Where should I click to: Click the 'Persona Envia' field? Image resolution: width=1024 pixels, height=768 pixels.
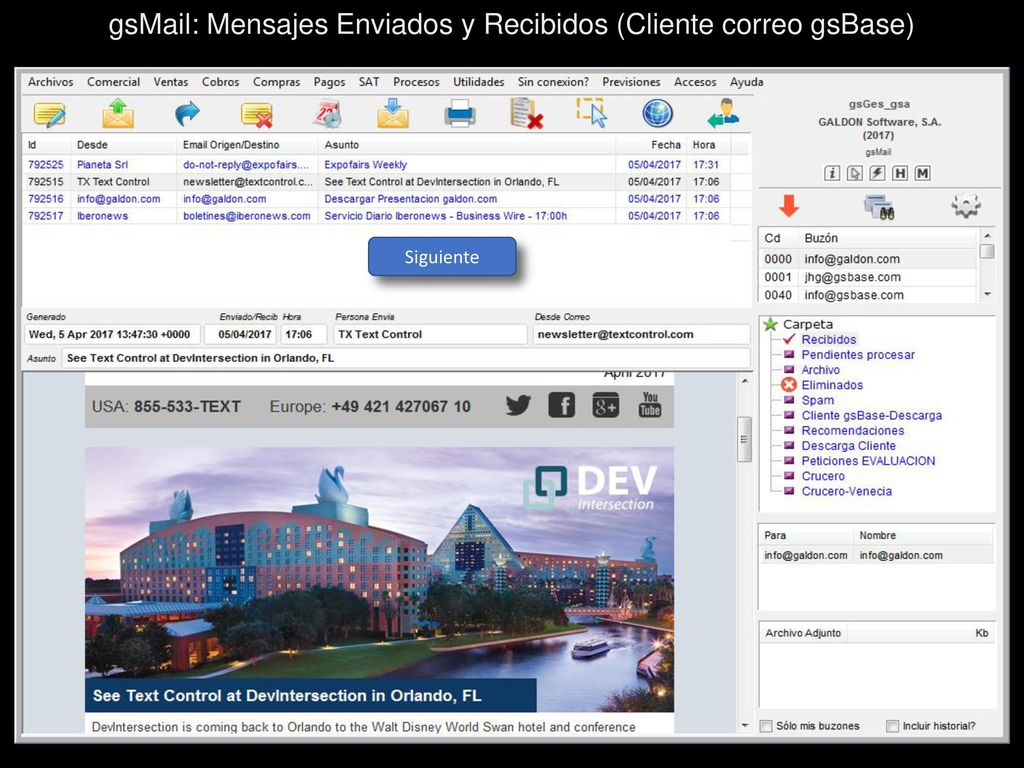[430, 334]
